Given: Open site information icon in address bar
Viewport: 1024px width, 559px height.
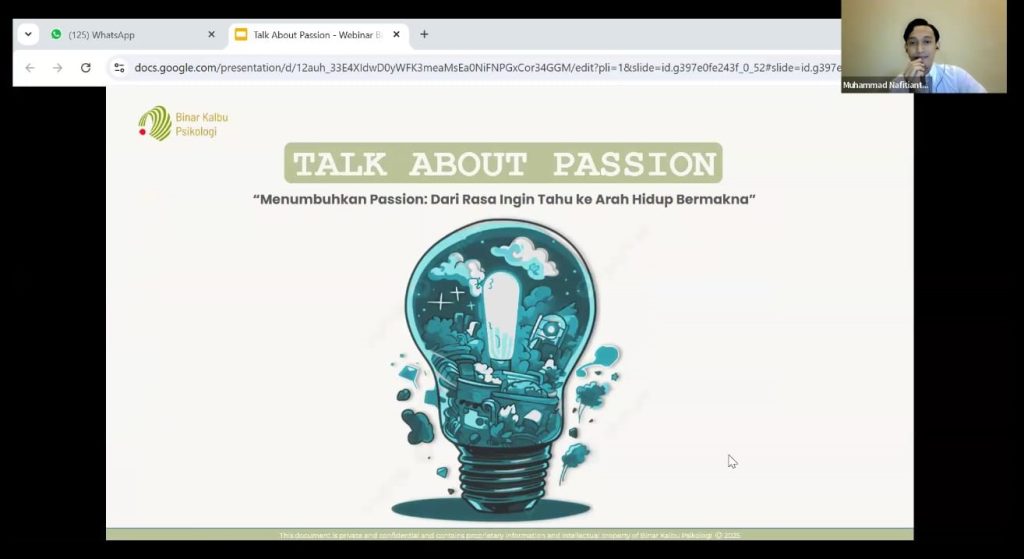Looking at the screenshot, I should coord(119,68).
